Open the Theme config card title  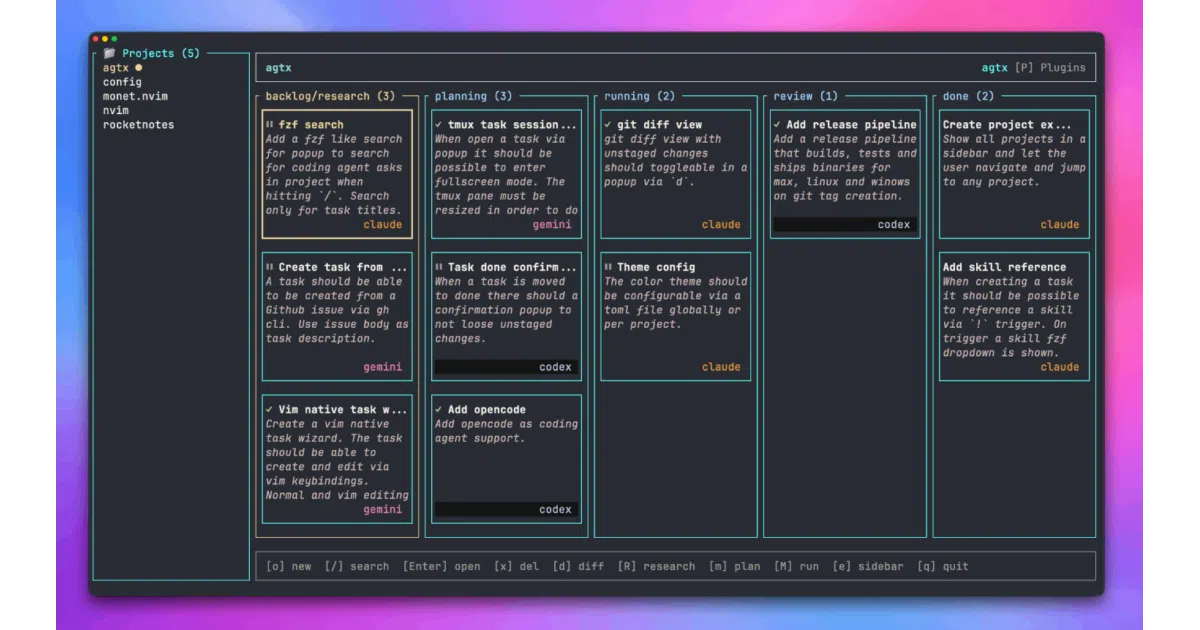click(656, 267)
